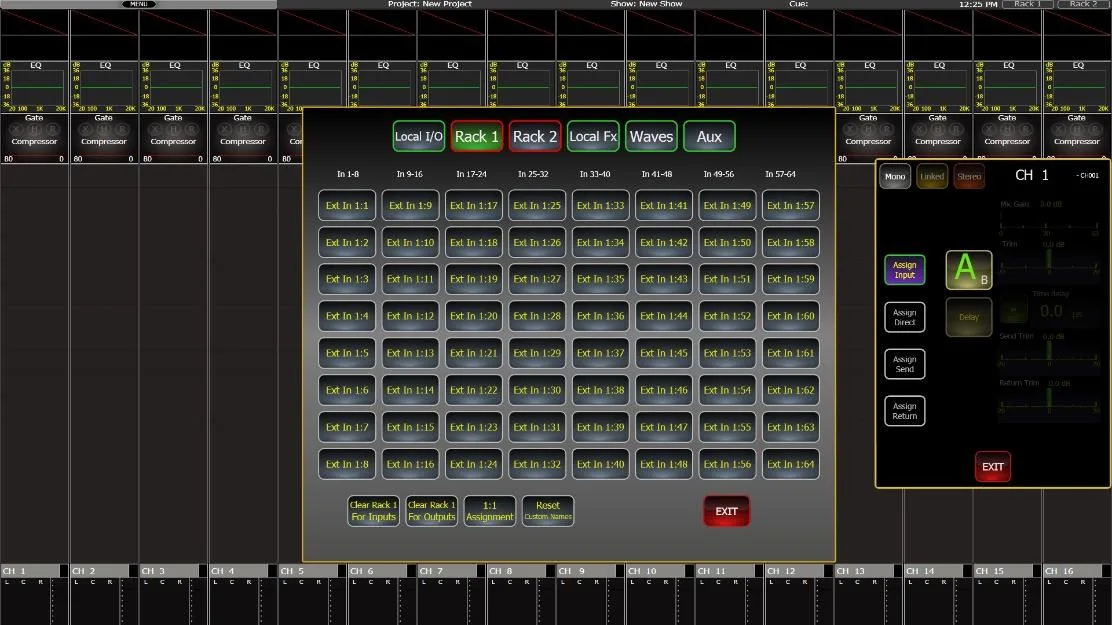Adjust the Trim slider in CH 1 panel

pyautogui.click(x=1049, y=262)
